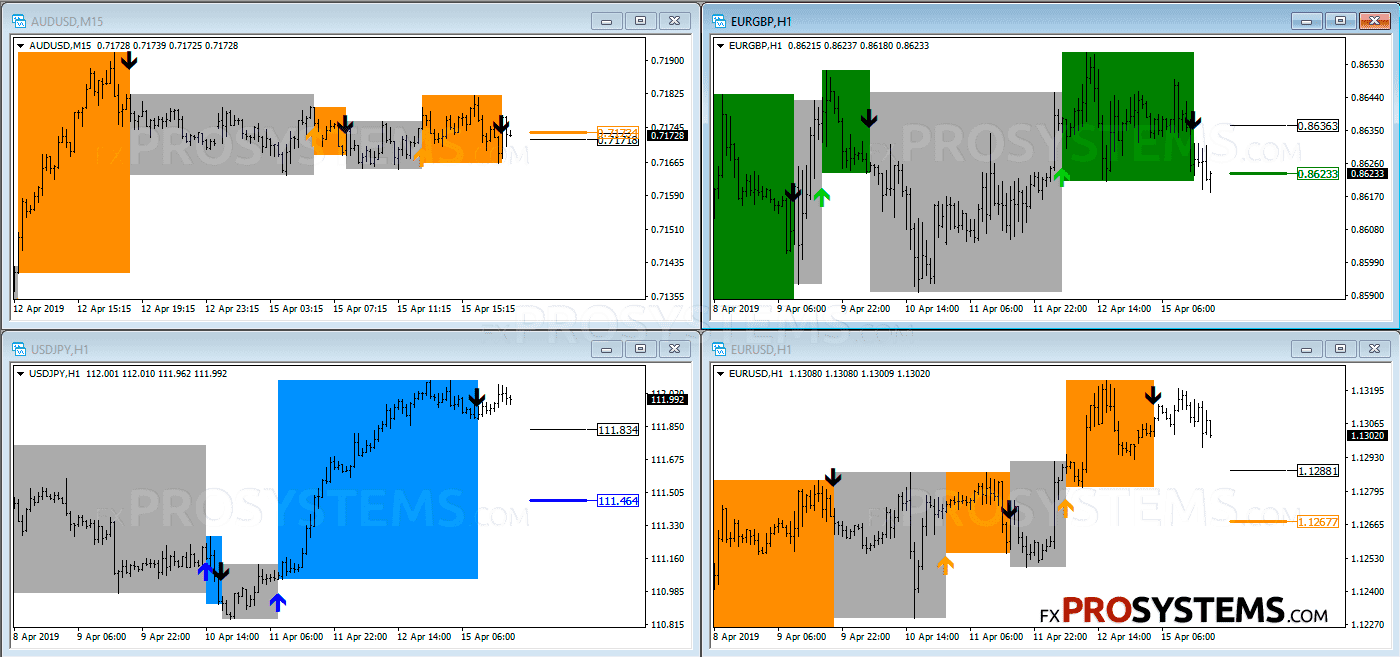
Task: Click the 0.86530 price on EURGBP scale
Action: (1366, 65)
